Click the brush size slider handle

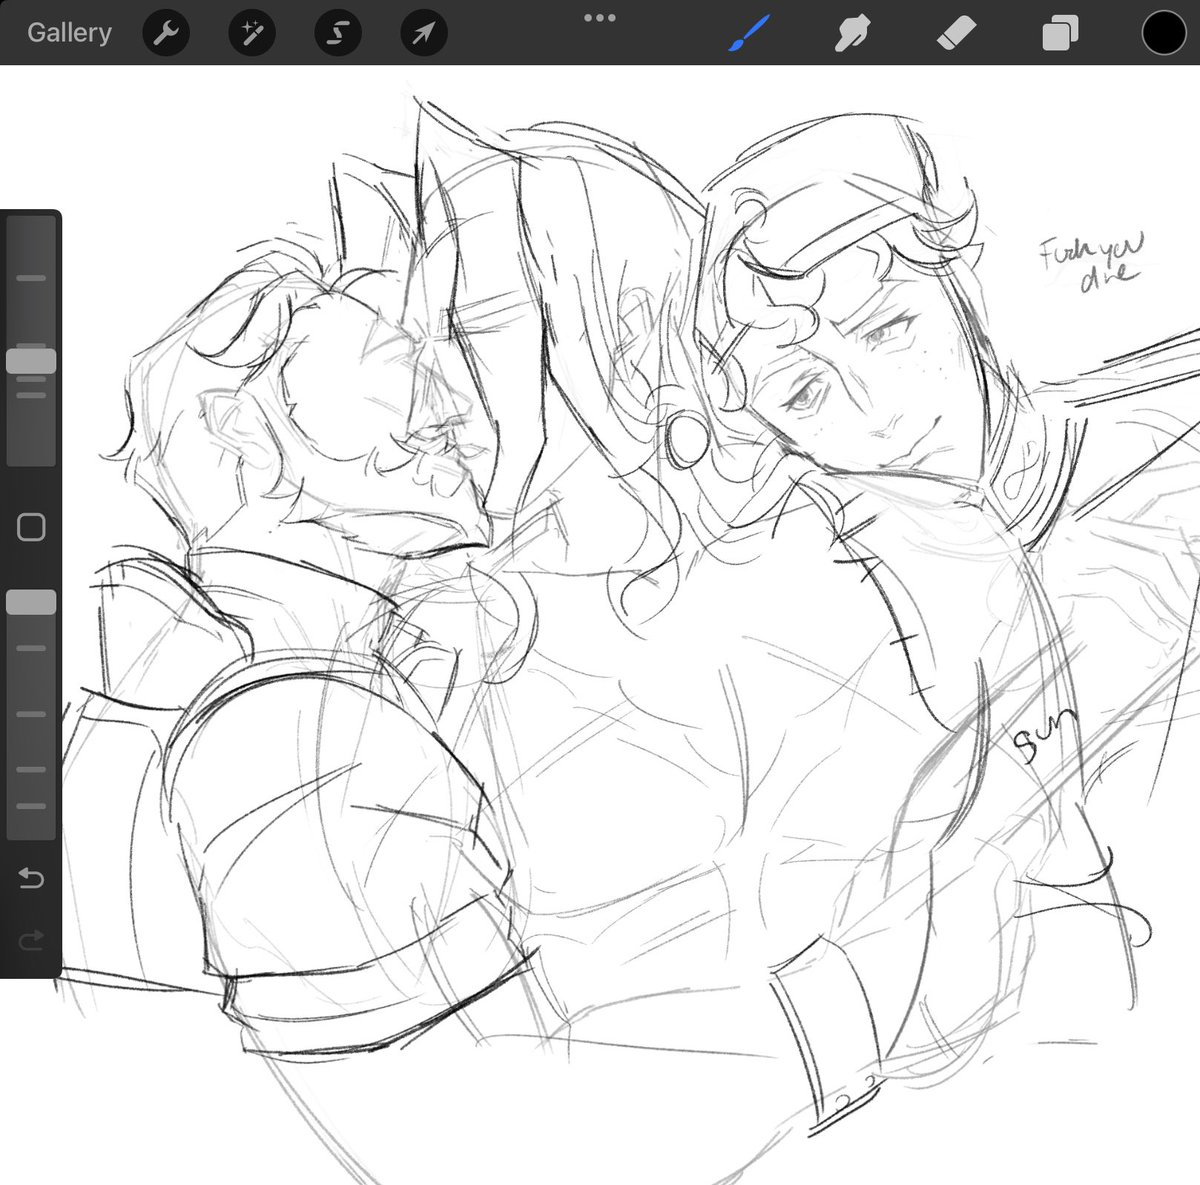click(x=31, y=361)
